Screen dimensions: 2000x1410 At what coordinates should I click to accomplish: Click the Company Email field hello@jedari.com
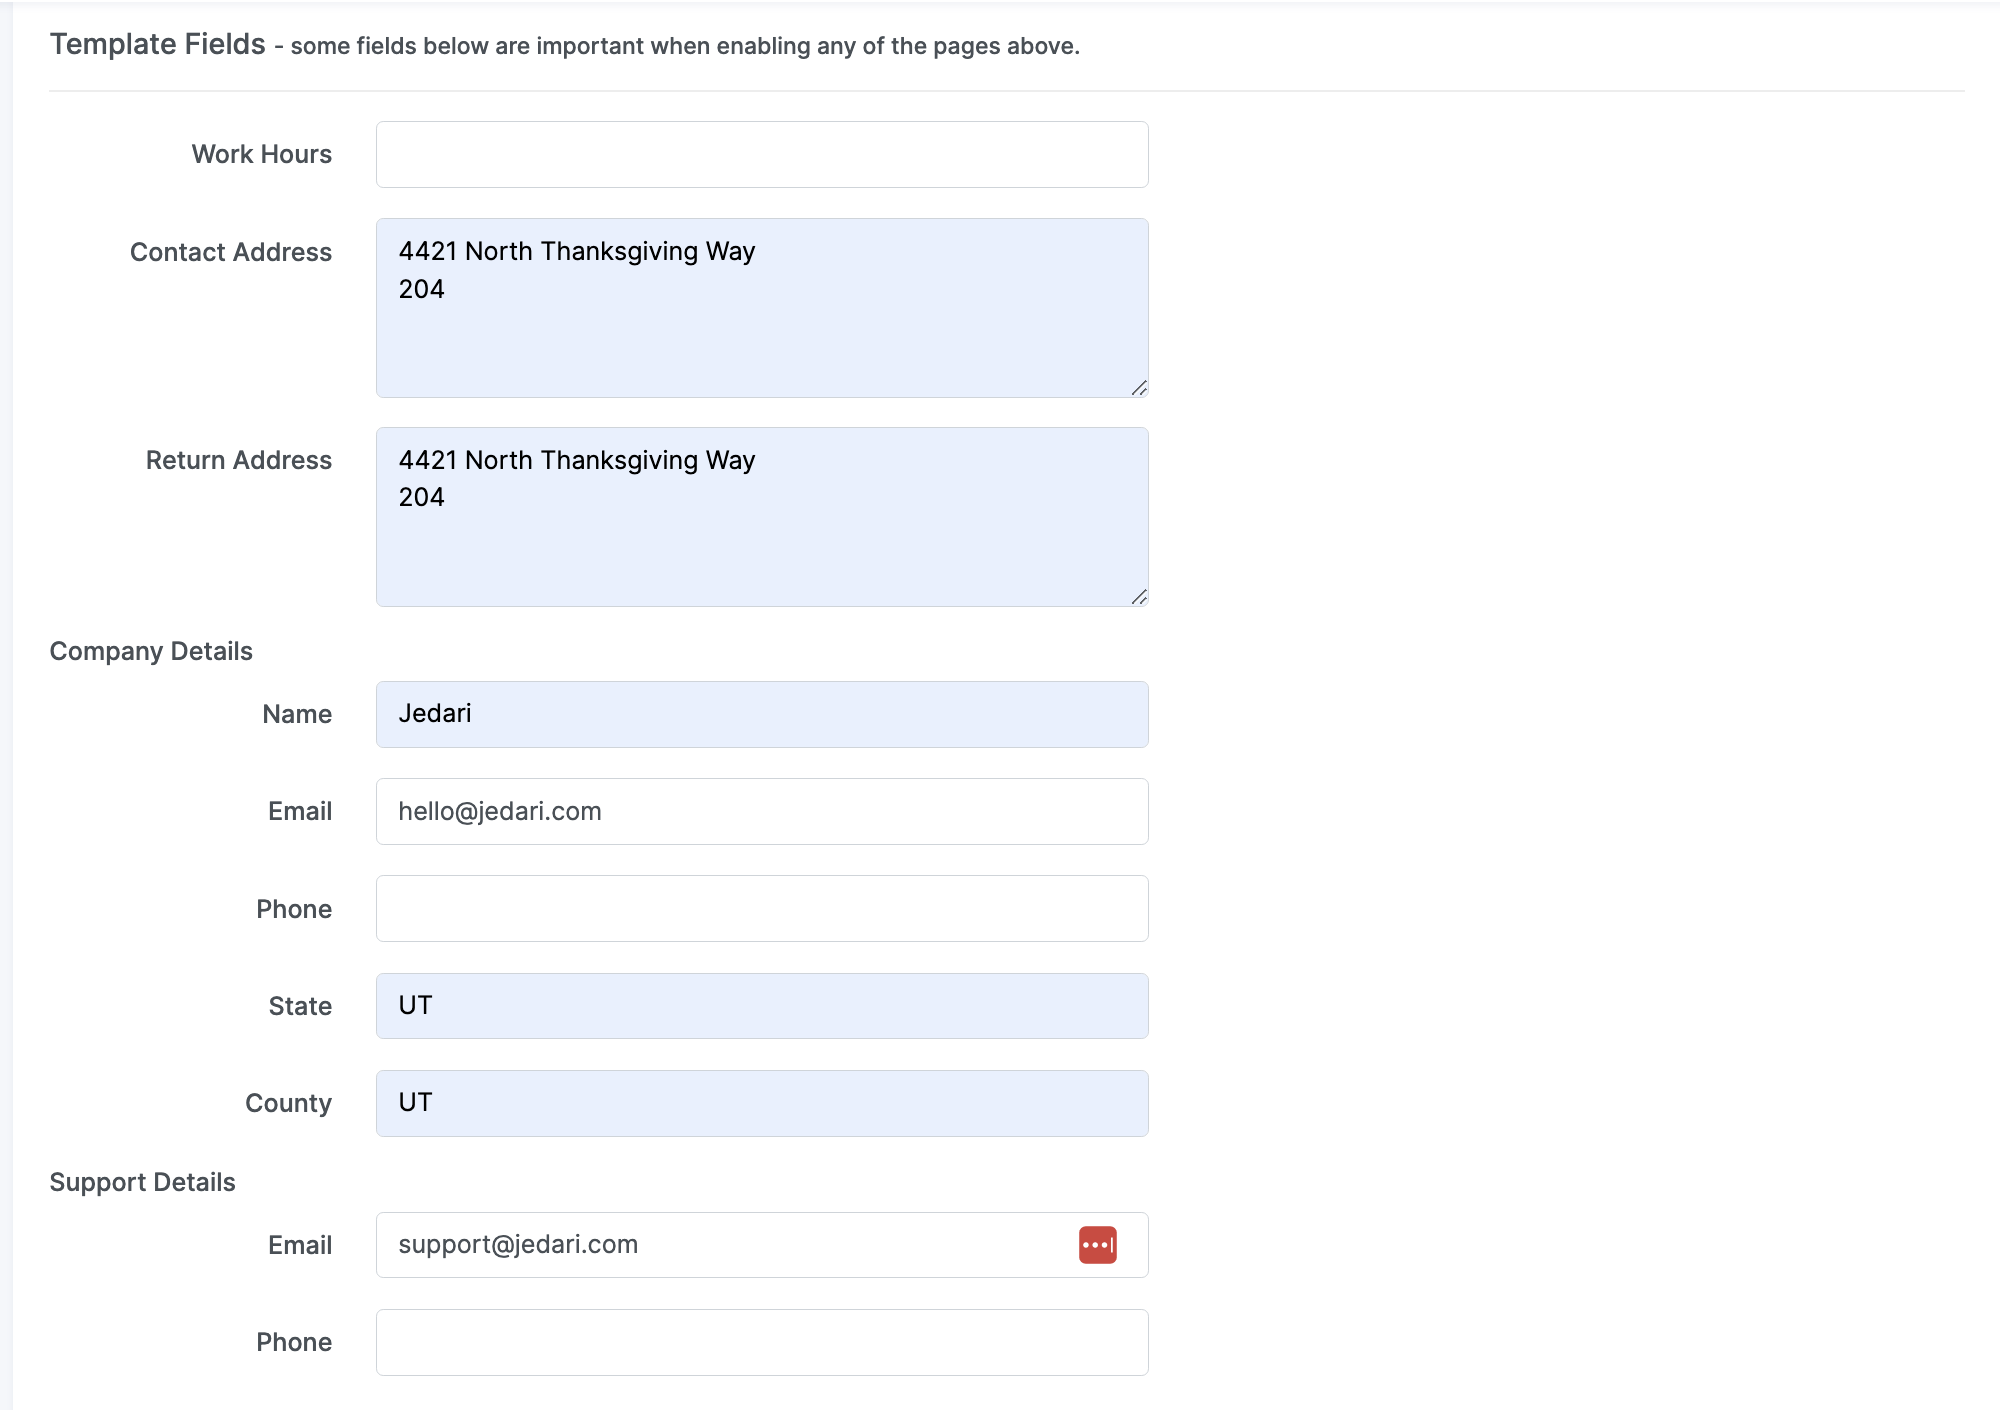coord(762,811)
